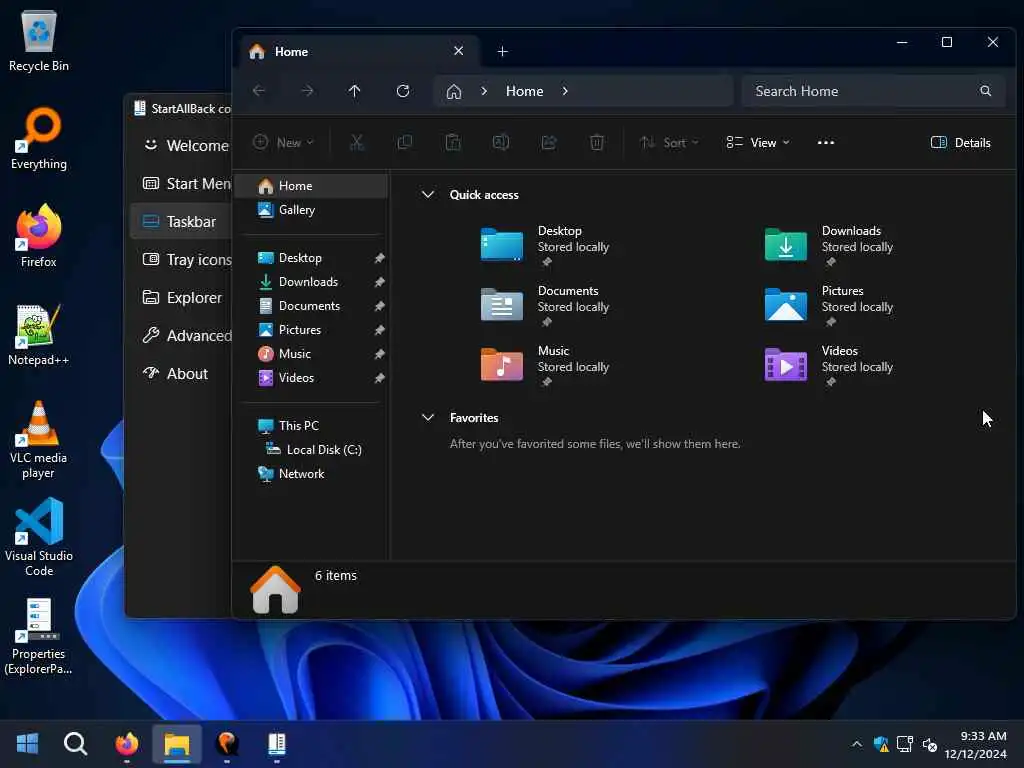Expand the chevron before Home in address bar
Image resolution: width=1024 pixels, height=768 pixels.
(x=484, y=91)
